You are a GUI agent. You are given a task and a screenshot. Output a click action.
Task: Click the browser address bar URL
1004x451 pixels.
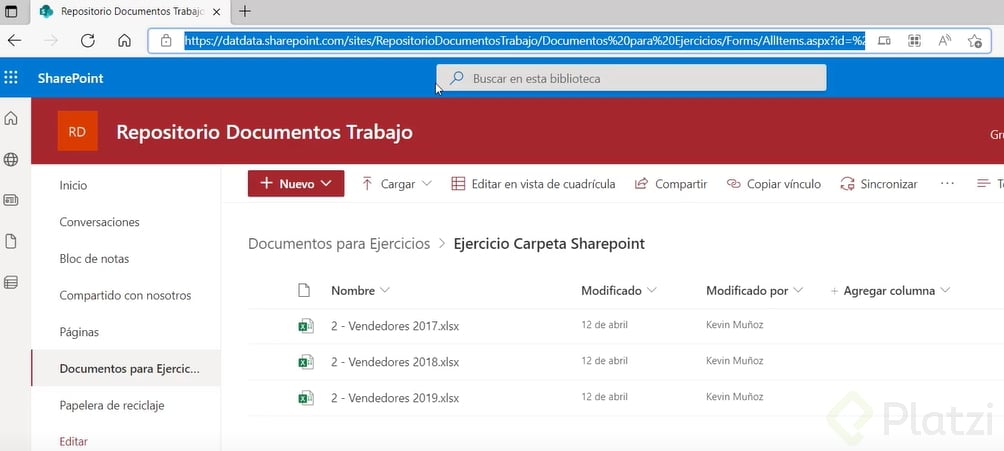(x=525, y=41)
